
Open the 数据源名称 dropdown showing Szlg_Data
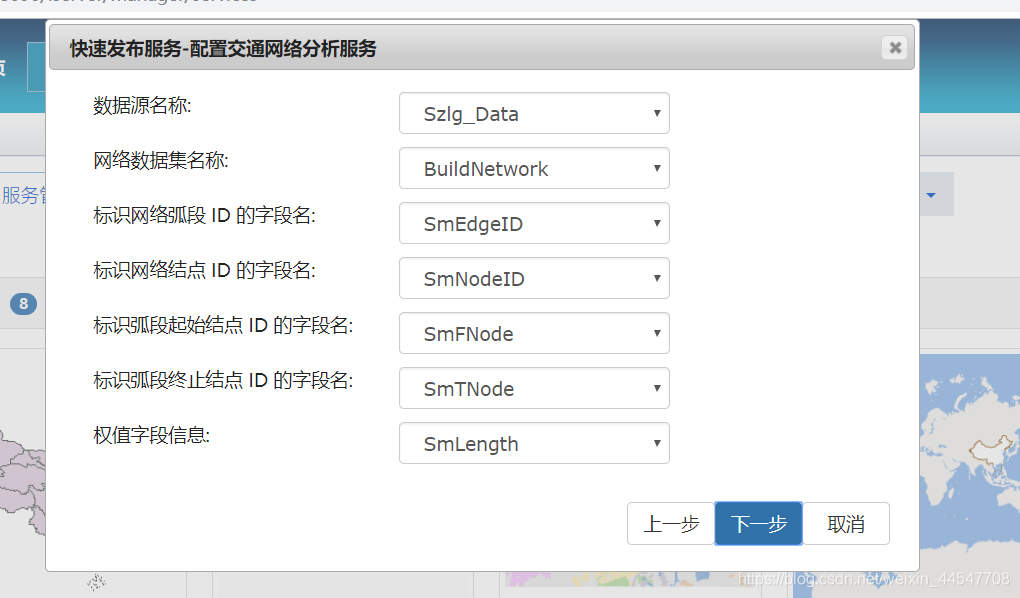click(x=534, y=113)
